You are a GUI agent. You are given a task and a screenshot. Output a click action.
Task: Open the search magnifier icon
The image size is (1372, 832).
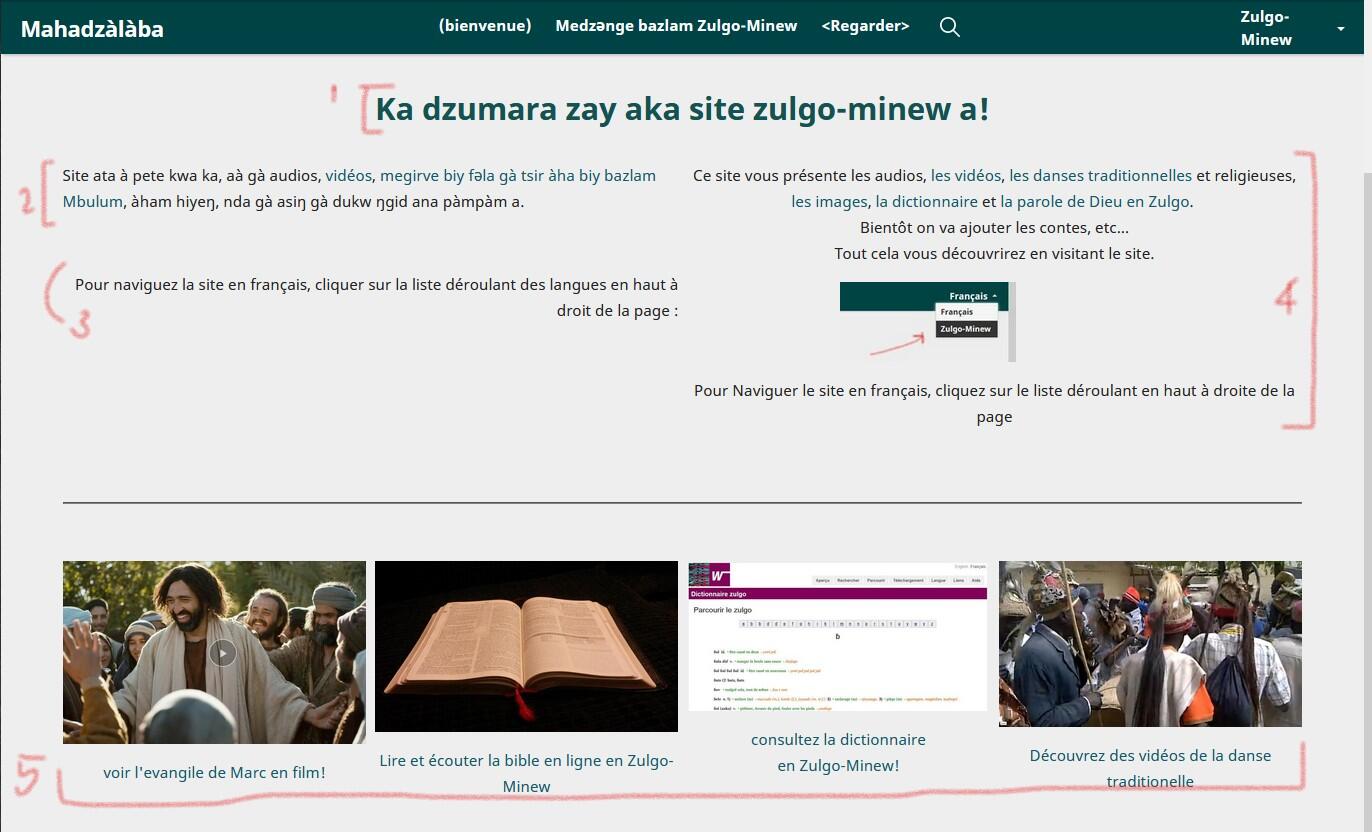(949, 27)
